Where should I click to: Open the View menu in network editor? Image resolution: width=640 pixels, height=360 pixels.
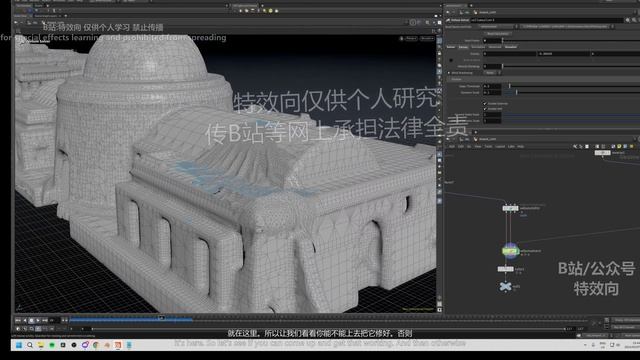pos(478,146)
